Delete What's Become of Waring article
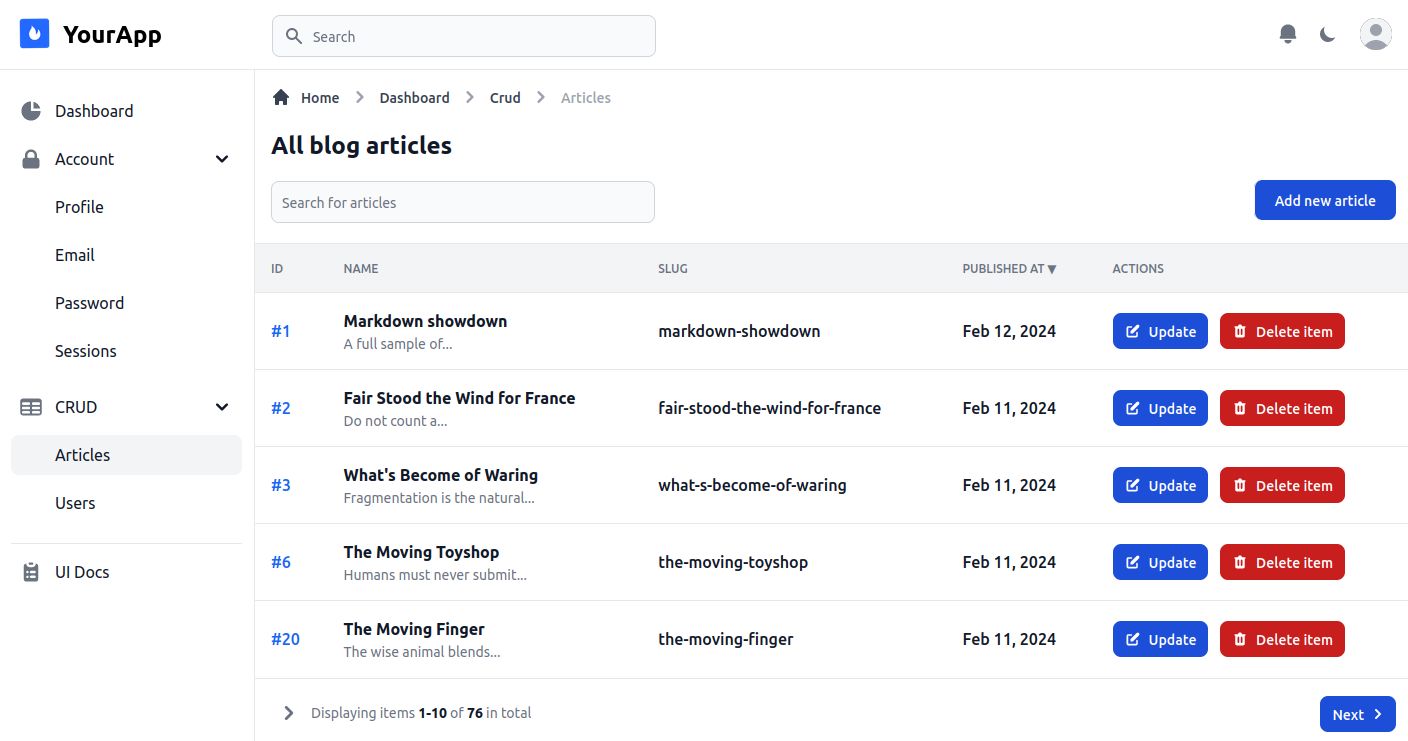This screenshot has width=1408, height=741. pos(1282,485)
